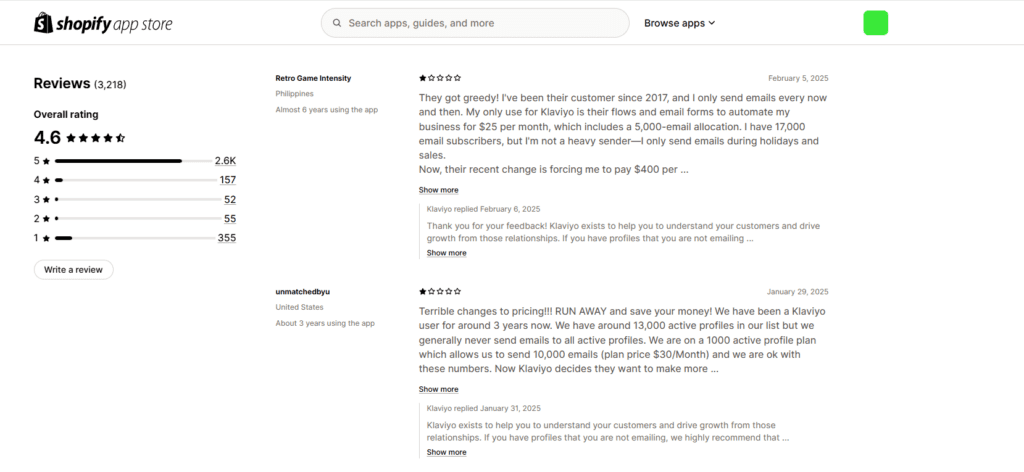1024x472 pixels.
Task: Open the 157 four-star reviews link
Action: click(227, 180)
